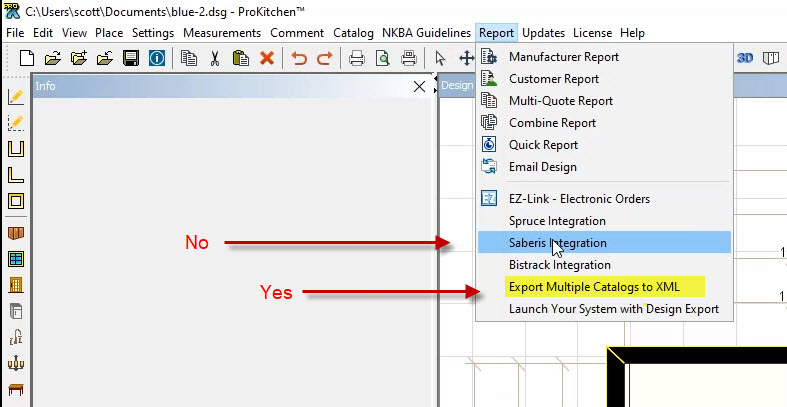Open the Catalog menu
787x407 pixels.
pos(353,33)
